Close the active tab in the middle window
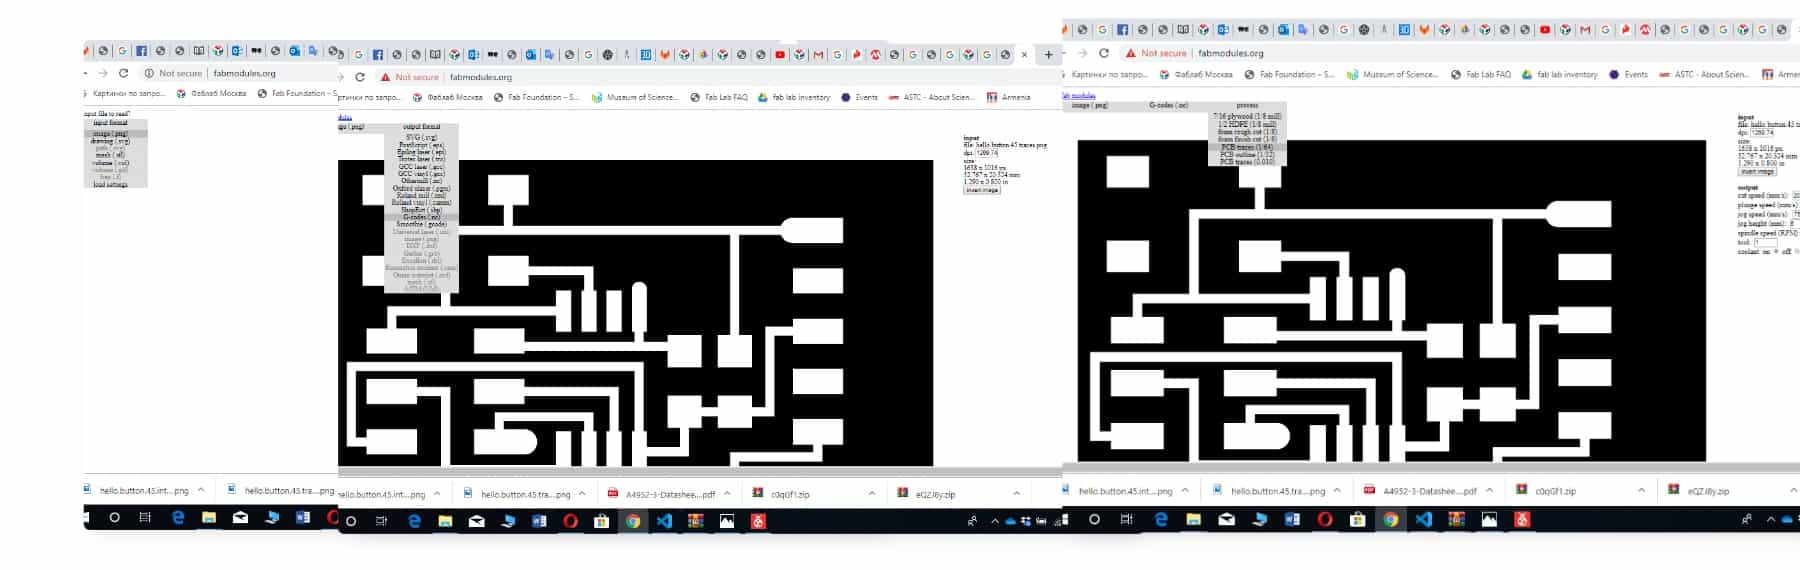The height and width of the screenshot is (570, 1800). [1024, 55]
